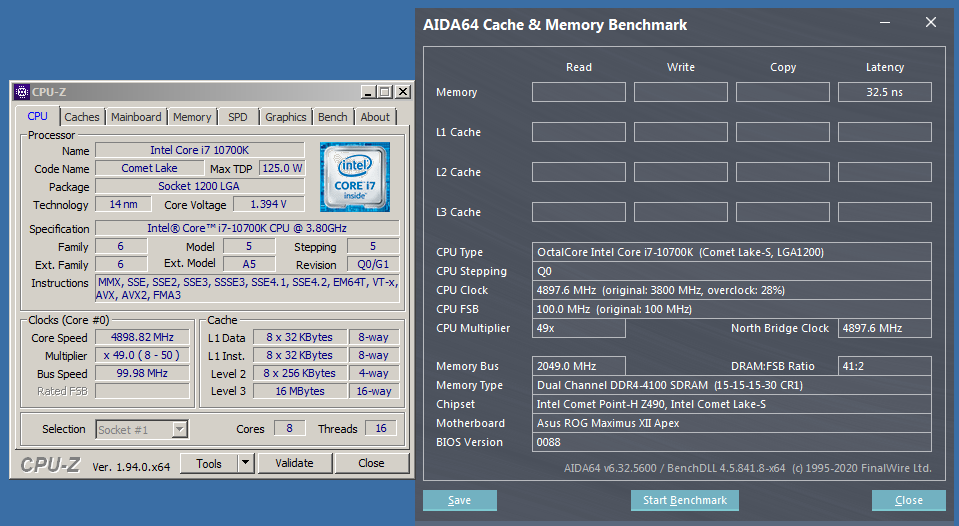The image size is (959, 526).
Task: Click the Validate button
Action: 294,463
